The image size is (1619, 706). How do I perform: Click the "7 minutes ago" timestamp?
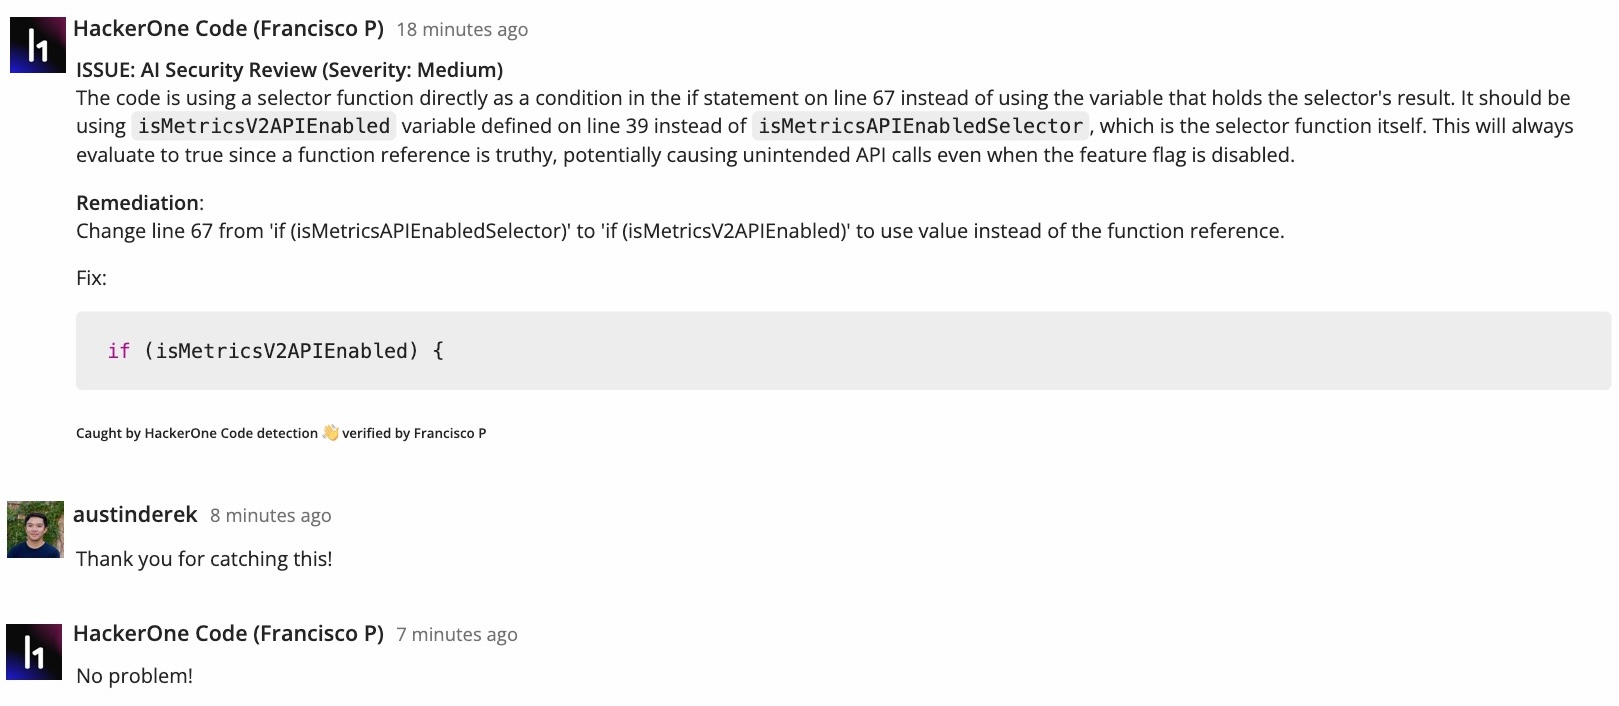[x=457, y=635]
